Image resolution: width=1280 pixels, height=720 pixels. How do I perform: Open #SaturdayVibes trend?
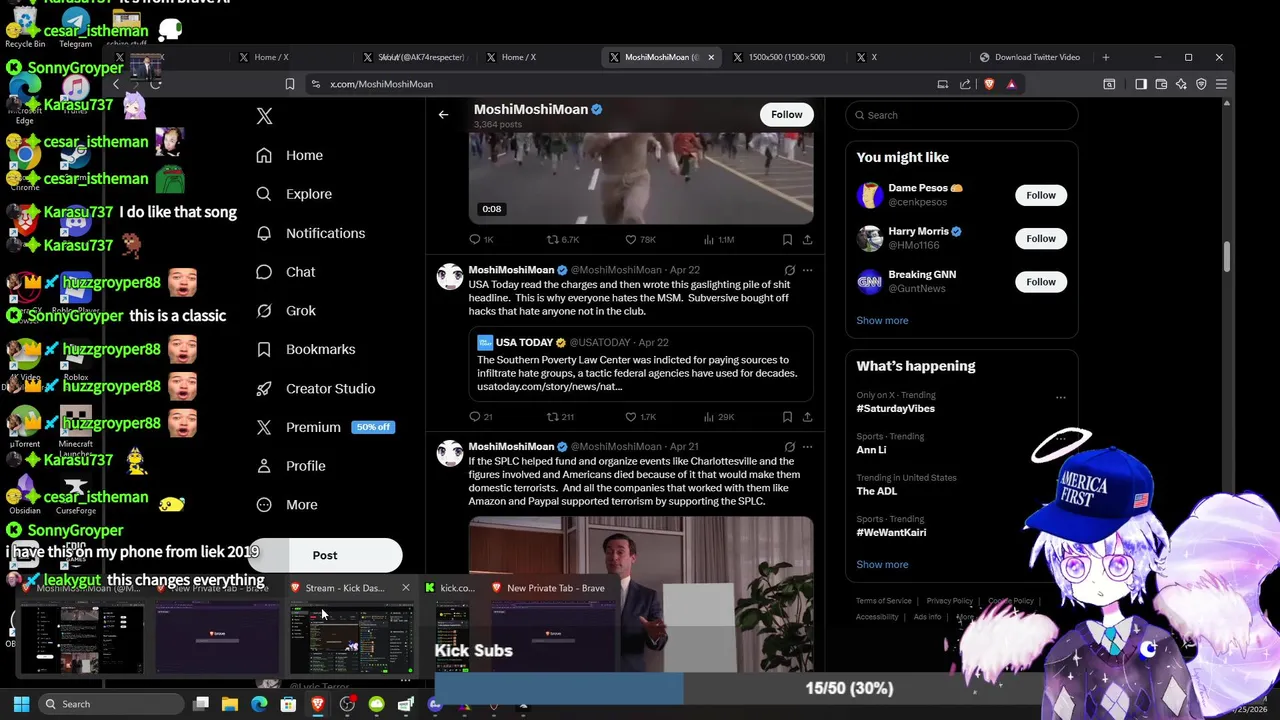point(895,409)
